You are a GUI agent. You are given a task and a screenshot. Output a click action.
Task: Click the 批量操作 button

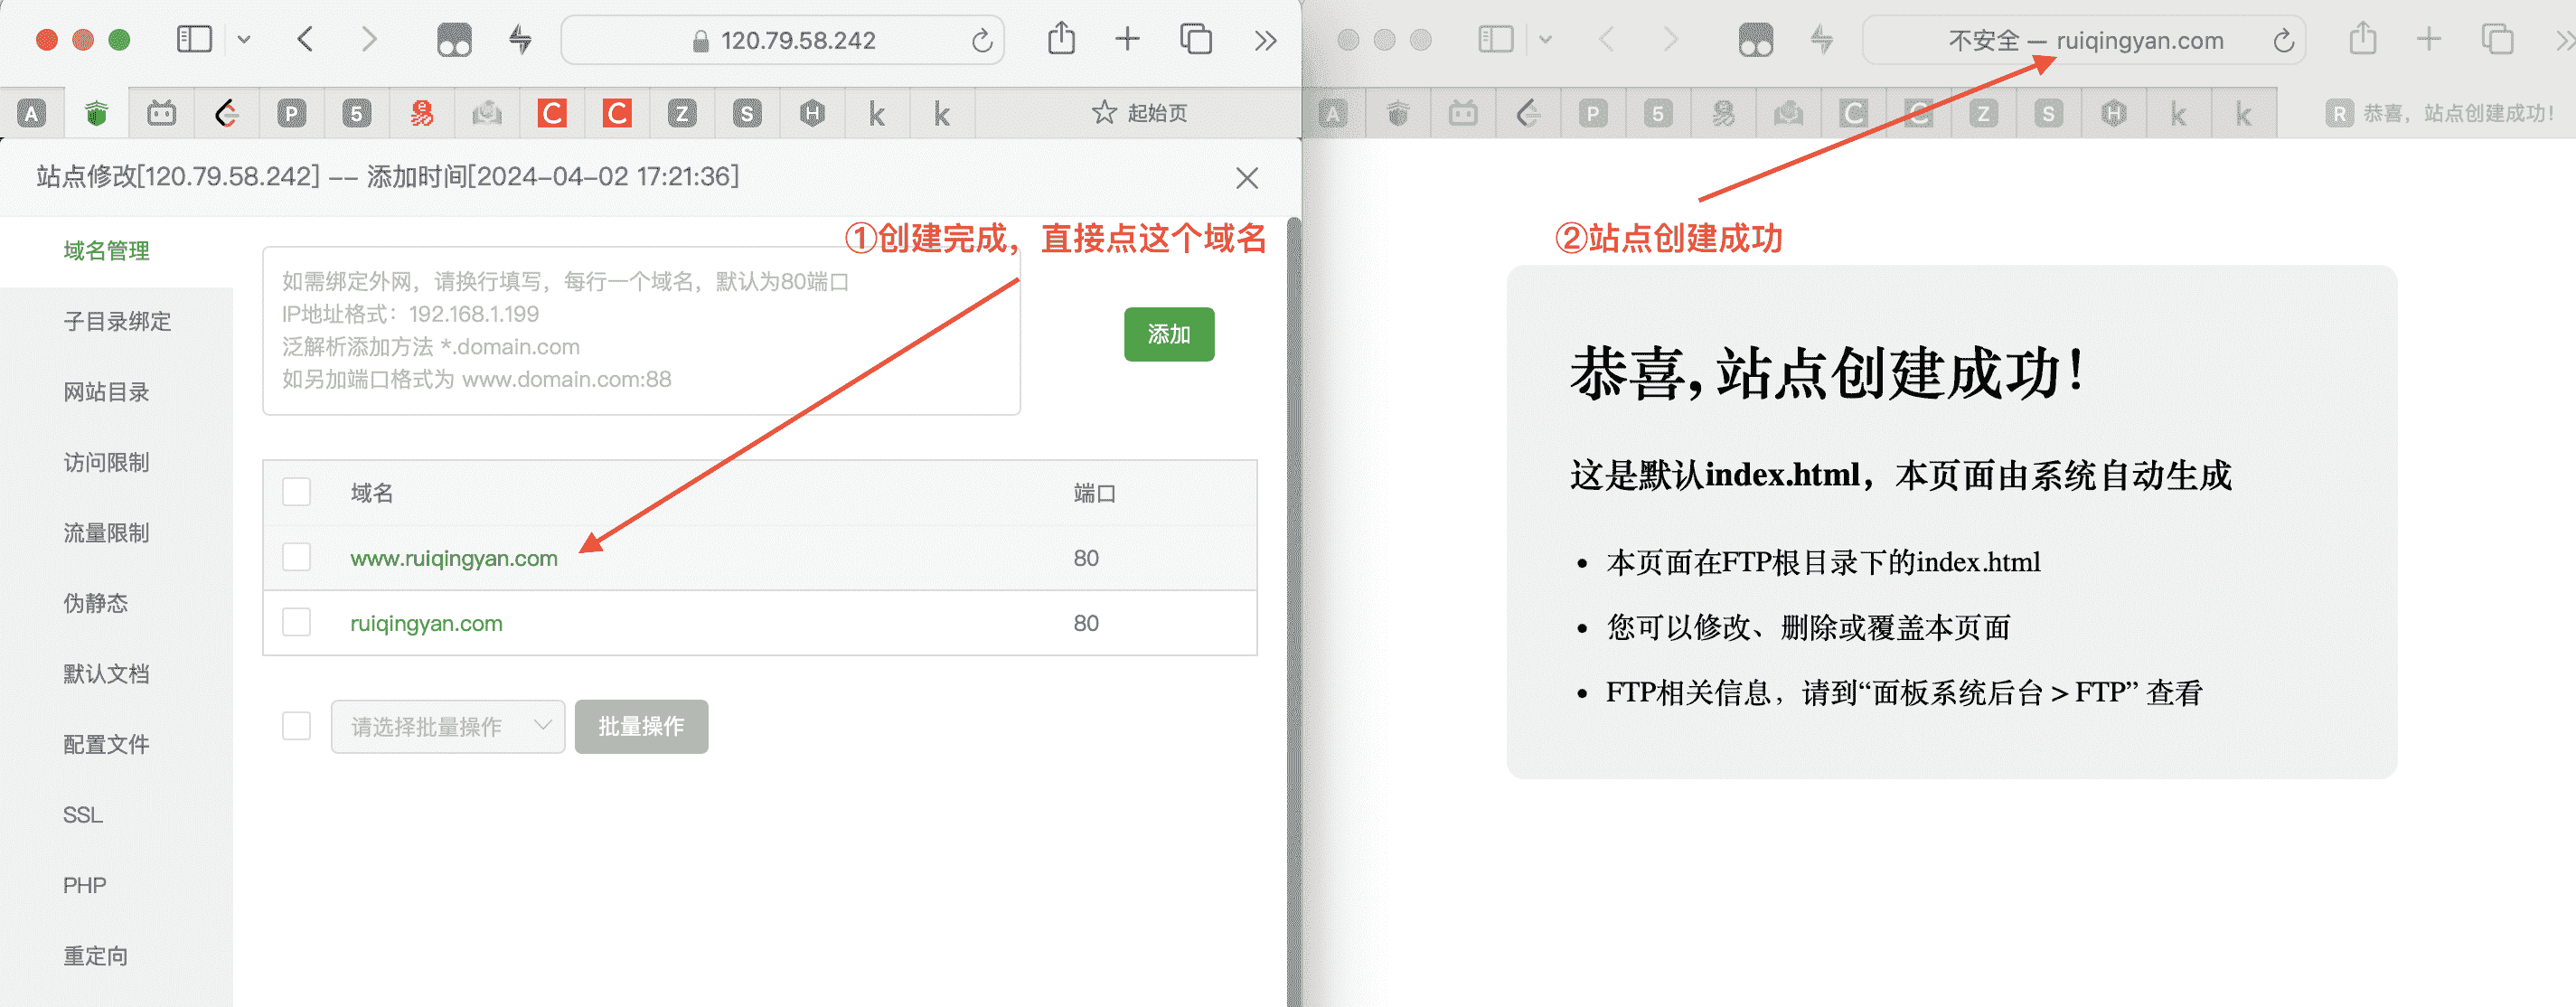pyautogui.click(x=641, y=726)
